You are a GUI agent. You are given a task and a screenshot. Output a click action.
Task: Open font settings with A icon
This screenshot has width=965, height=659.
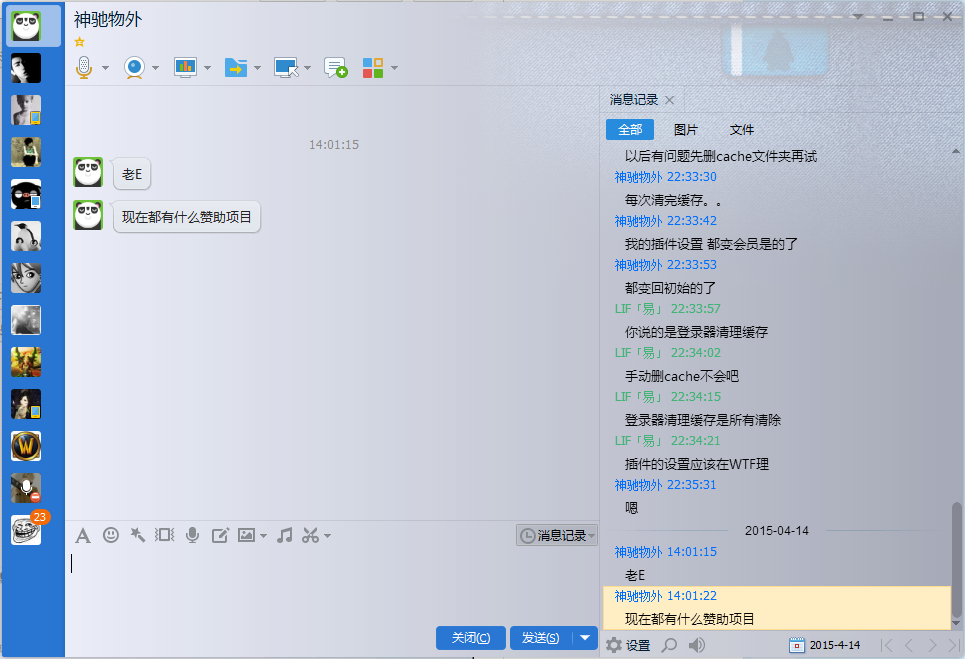tap(83, 536)
